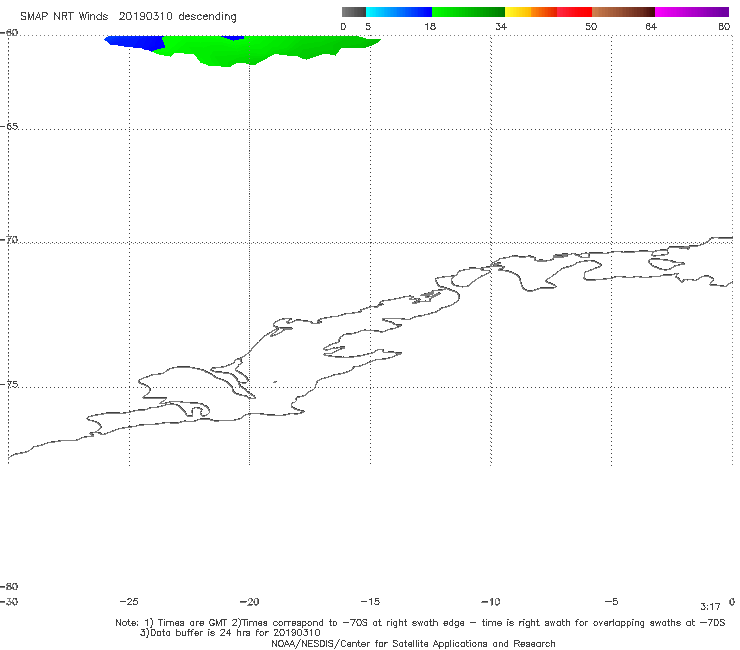Image resolution: width=740 pixels, height=650 pixels.
Task: Click the swath time "3:17"
Action: 710,607
